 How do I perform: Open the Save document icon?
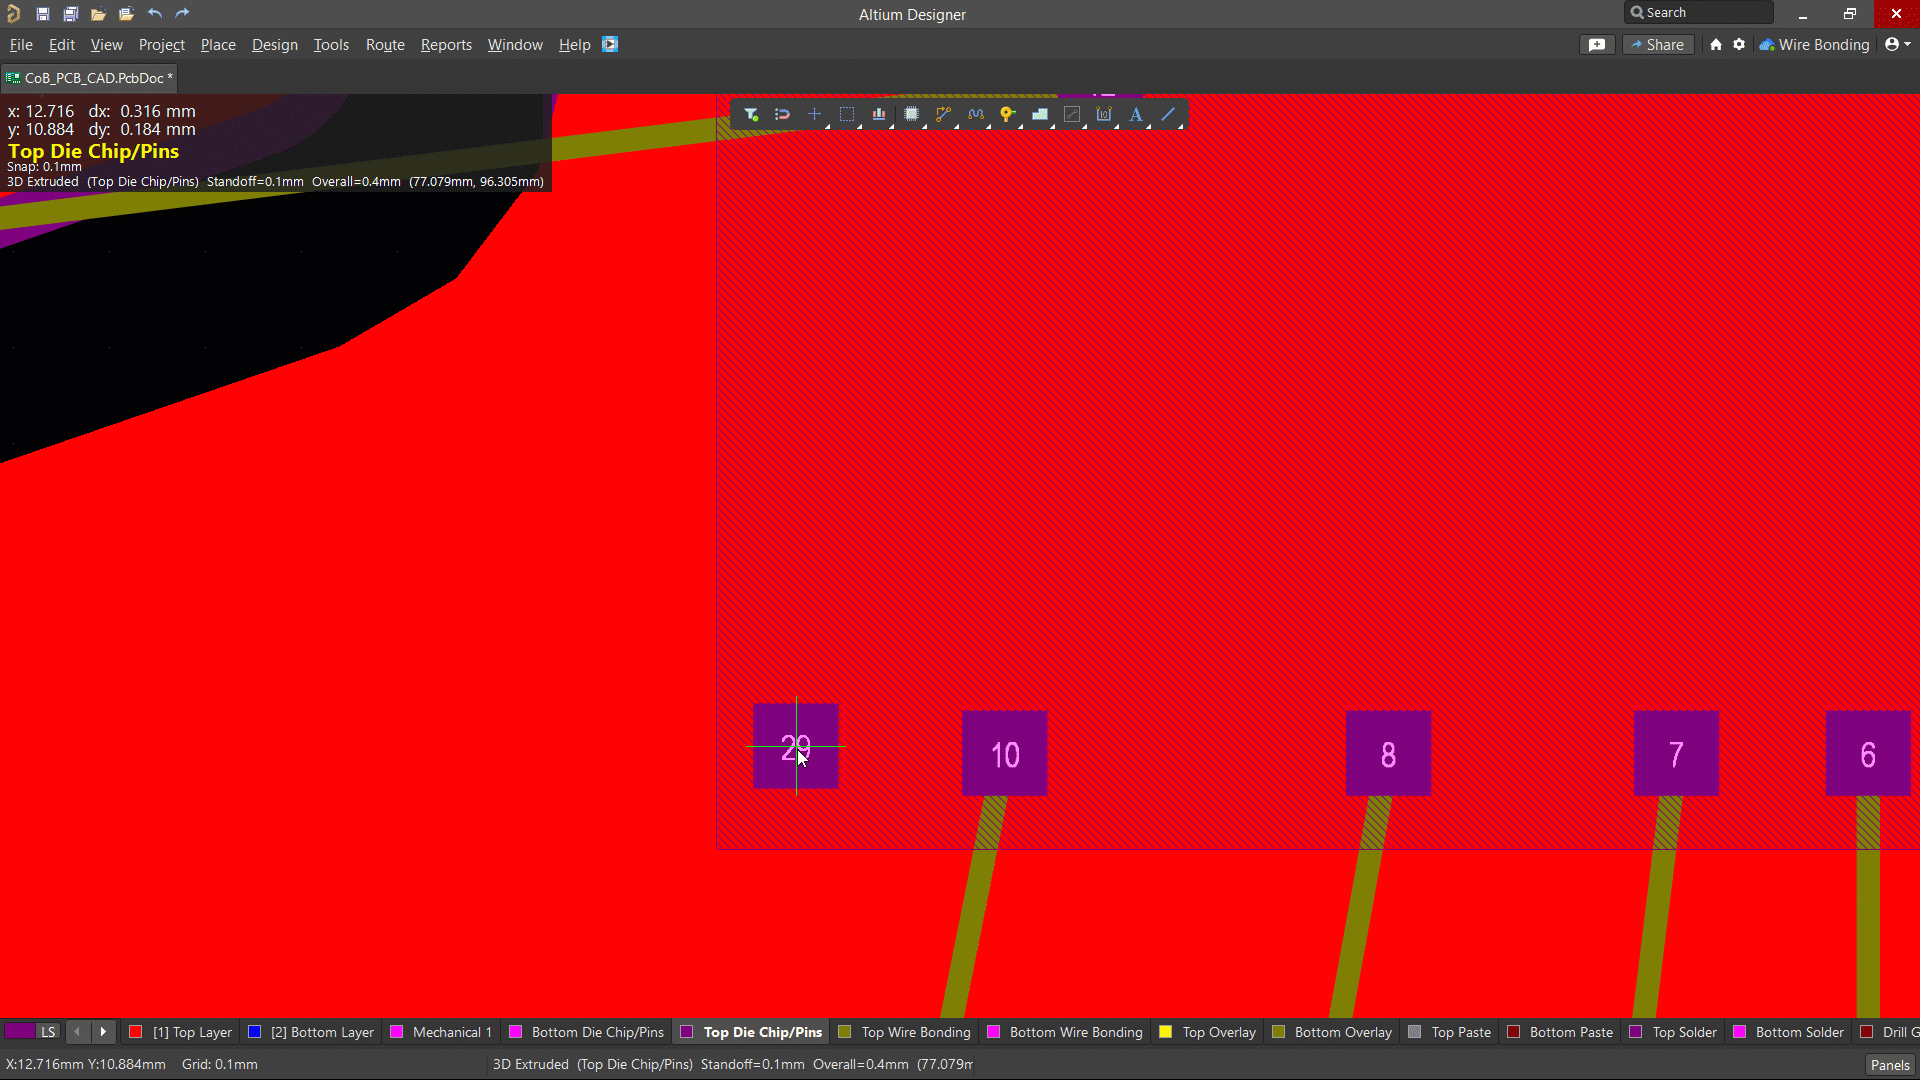click(42, 14)
